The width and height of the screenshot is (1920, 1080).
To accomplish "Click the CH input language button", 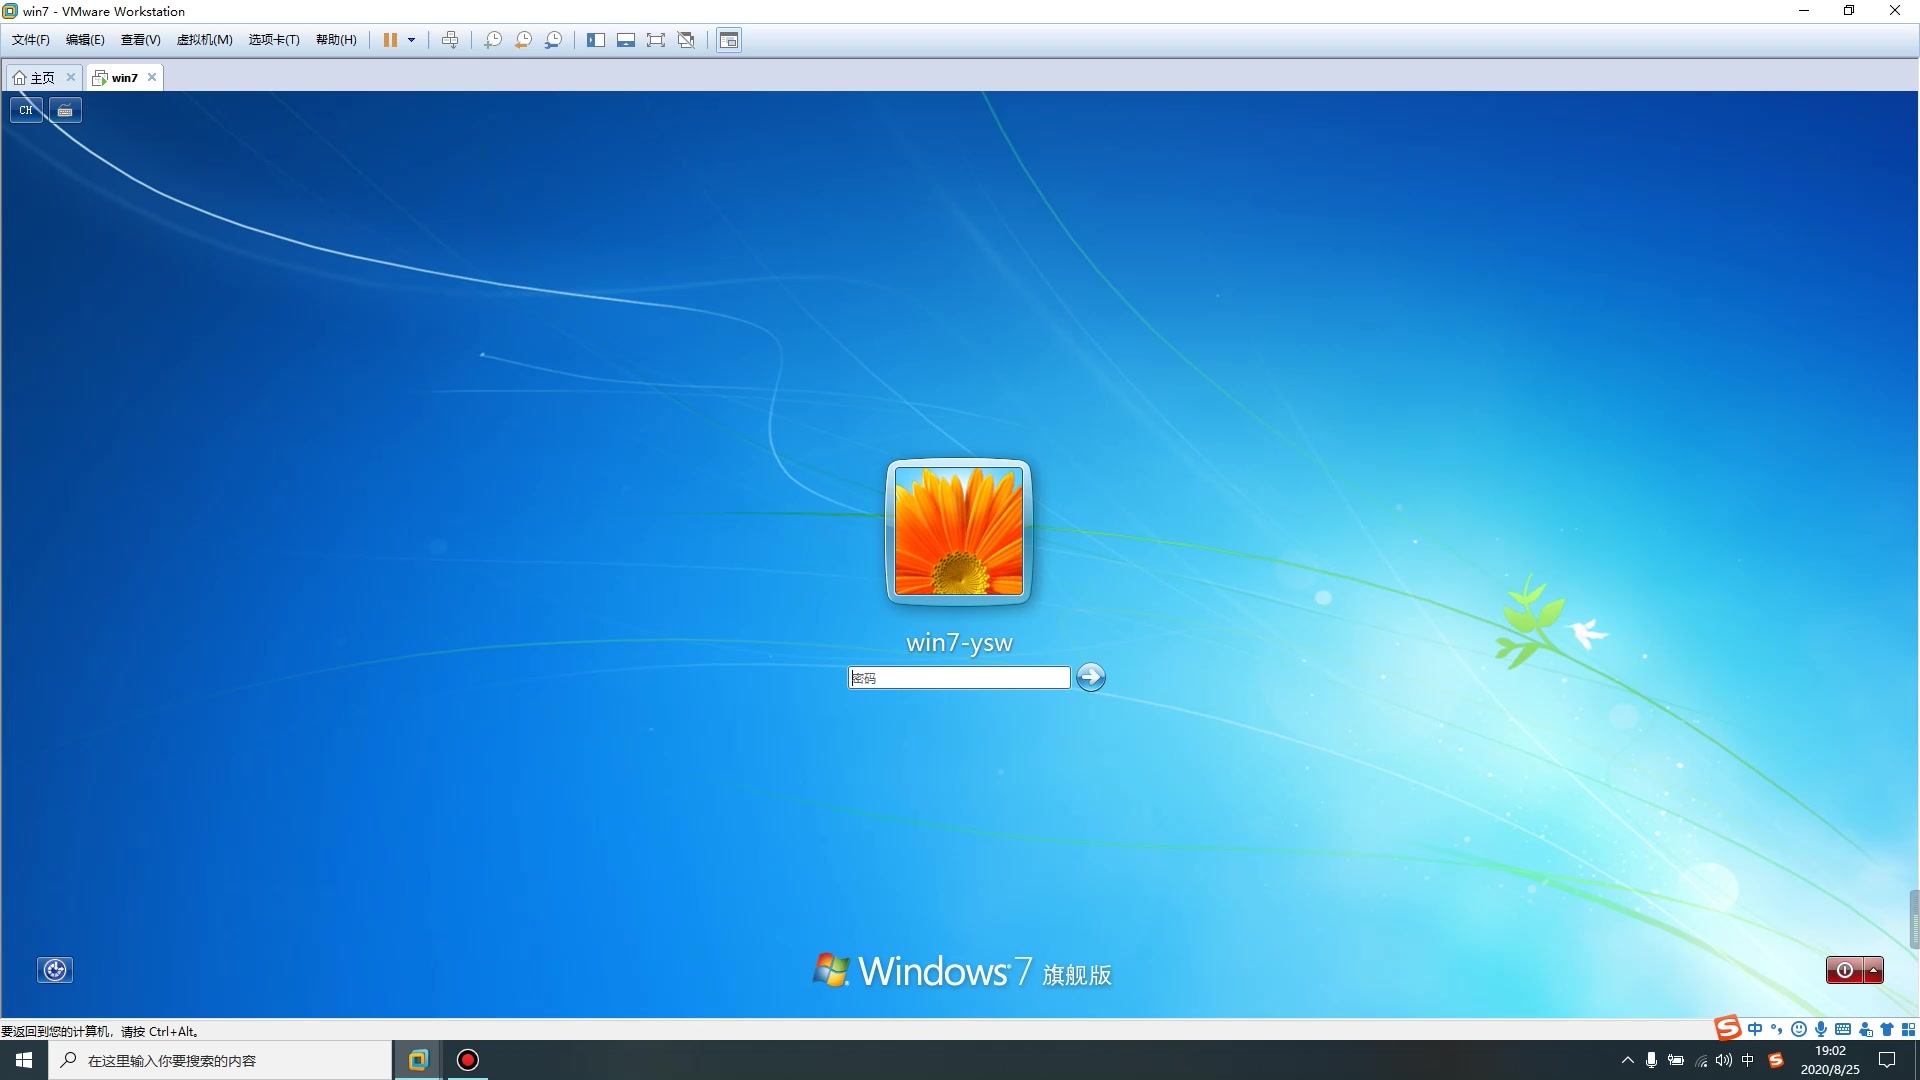I will [26, 110].
